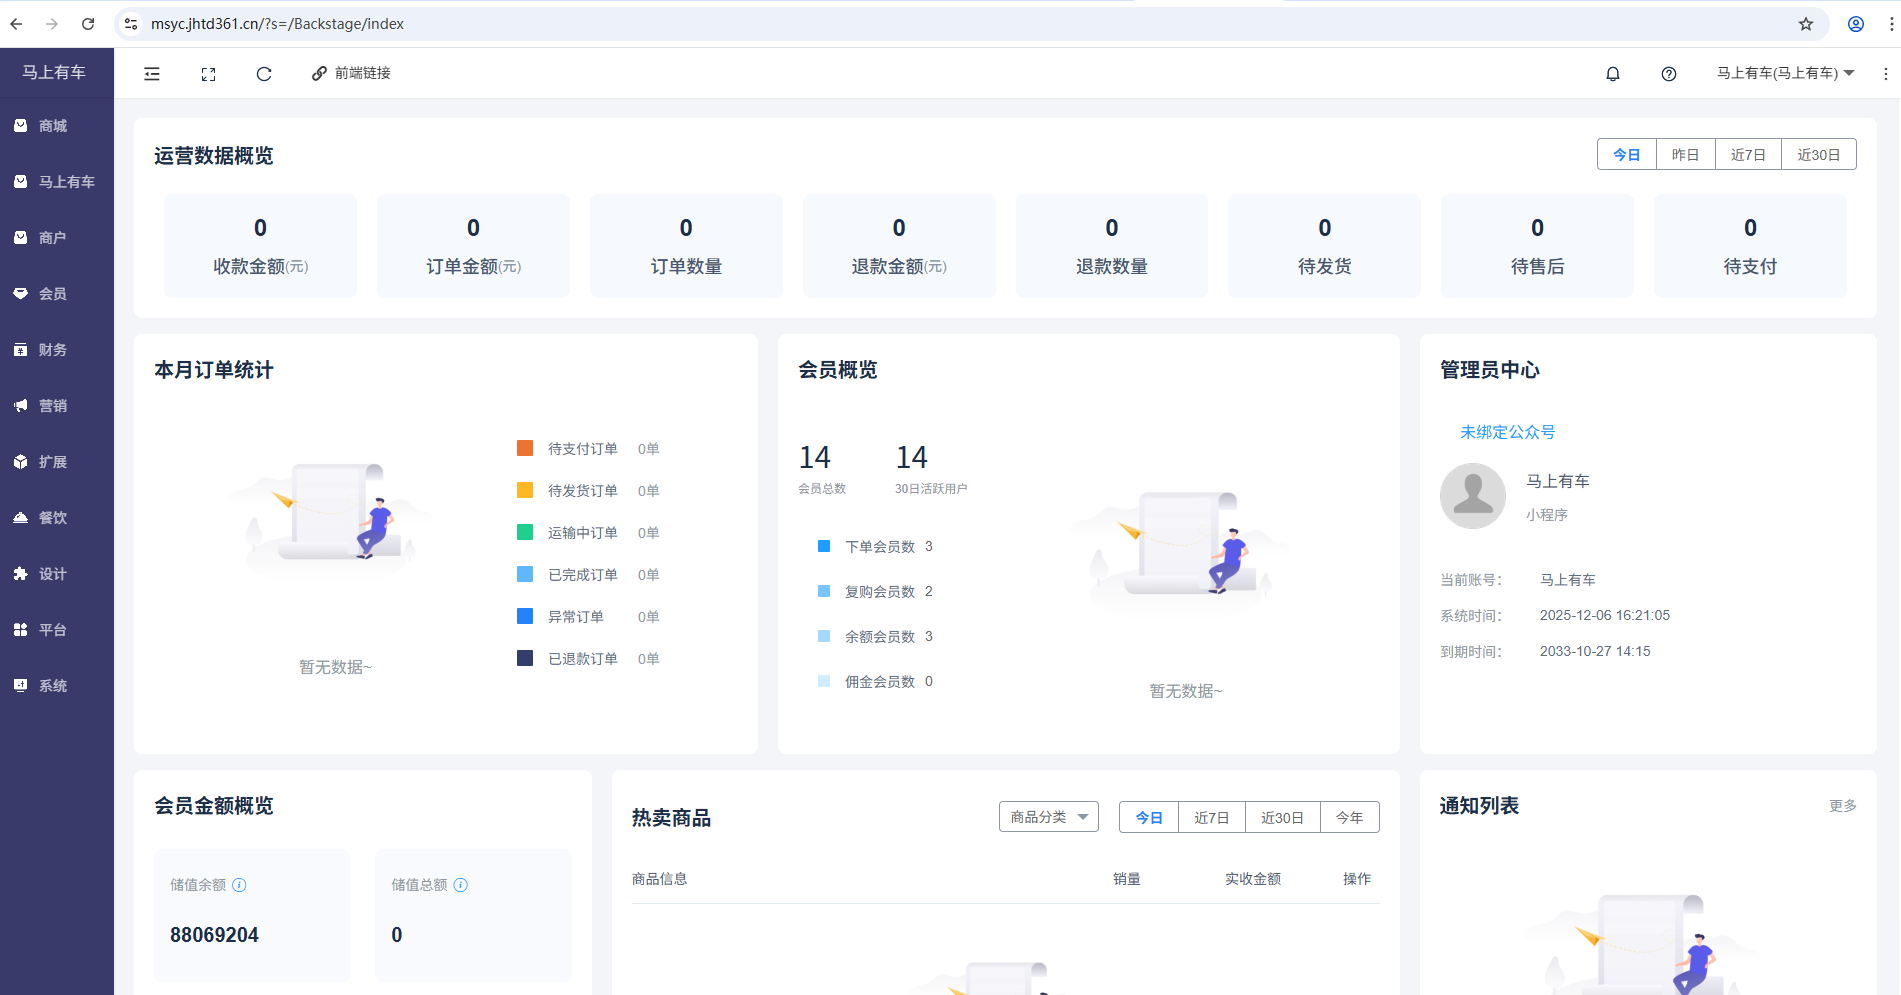Screen dimensions: 1901x995
Task: Click 更多 next to 通知列表
Action: [1843, 805]
